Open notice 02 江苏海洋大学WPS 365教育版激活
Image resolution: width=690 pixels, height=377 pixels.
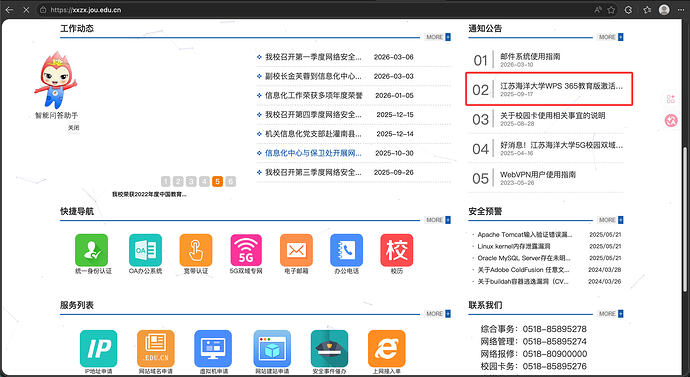point(562,86)
